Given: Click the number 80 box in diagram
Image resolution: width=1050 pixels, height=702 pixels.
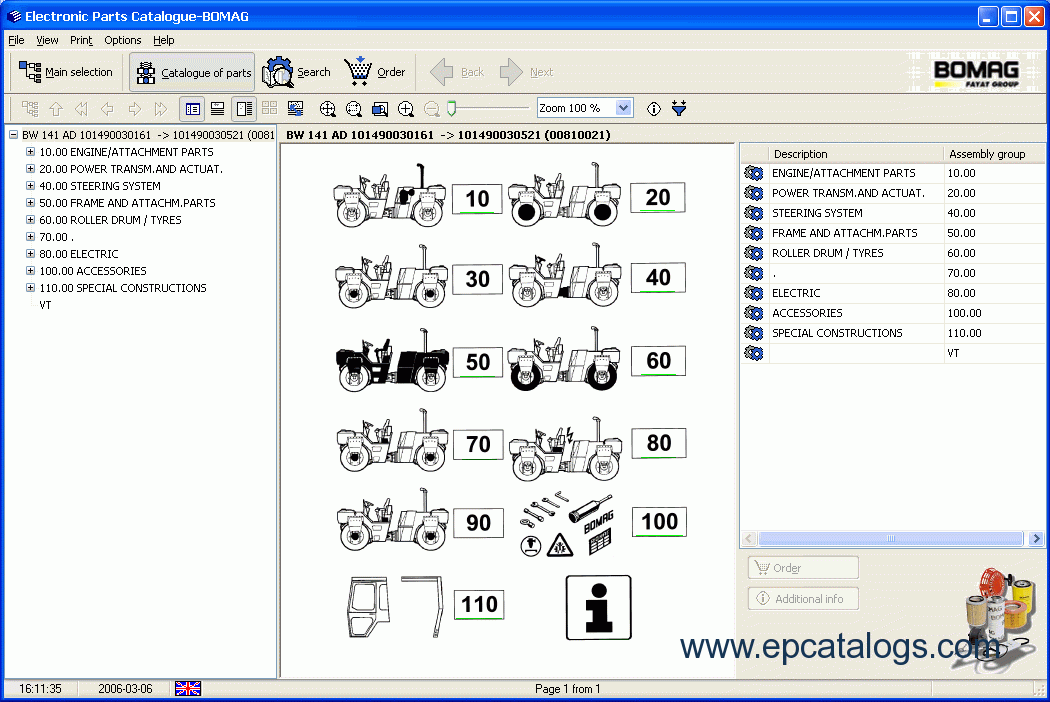Looking at the screenshot, I should pos(659,443).
